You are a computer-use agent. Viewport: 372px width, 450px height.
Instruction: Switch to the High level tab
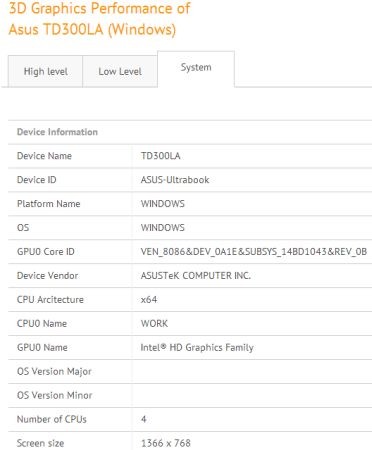[x=45, y=71]
